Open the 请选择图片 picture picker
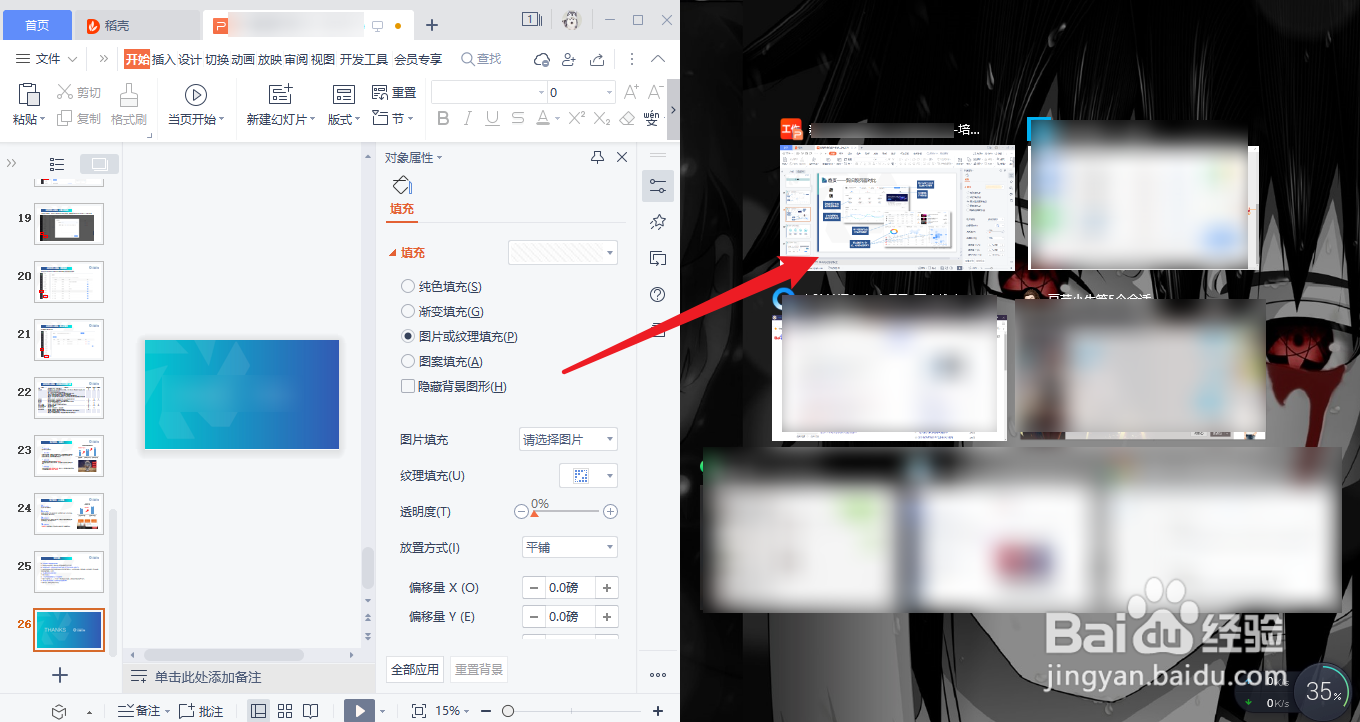 pyautogui.click(x=568, y=438)
